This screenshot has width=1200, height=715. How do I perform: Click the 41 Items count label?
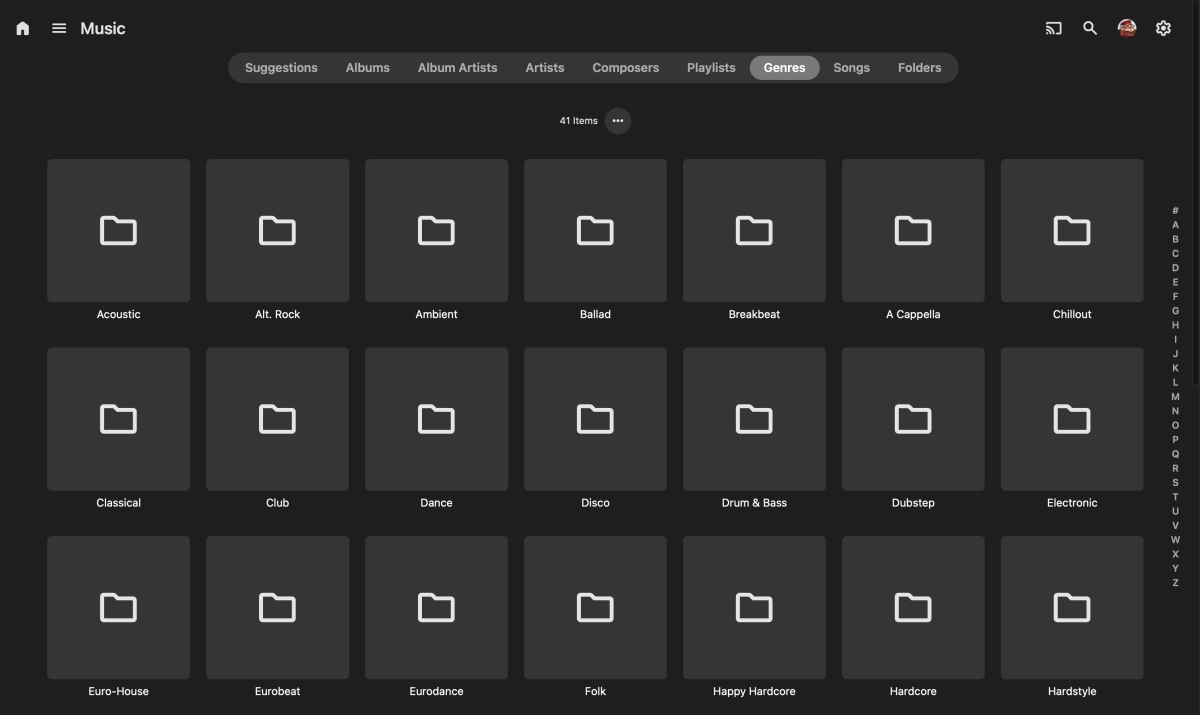coord(578,121)
